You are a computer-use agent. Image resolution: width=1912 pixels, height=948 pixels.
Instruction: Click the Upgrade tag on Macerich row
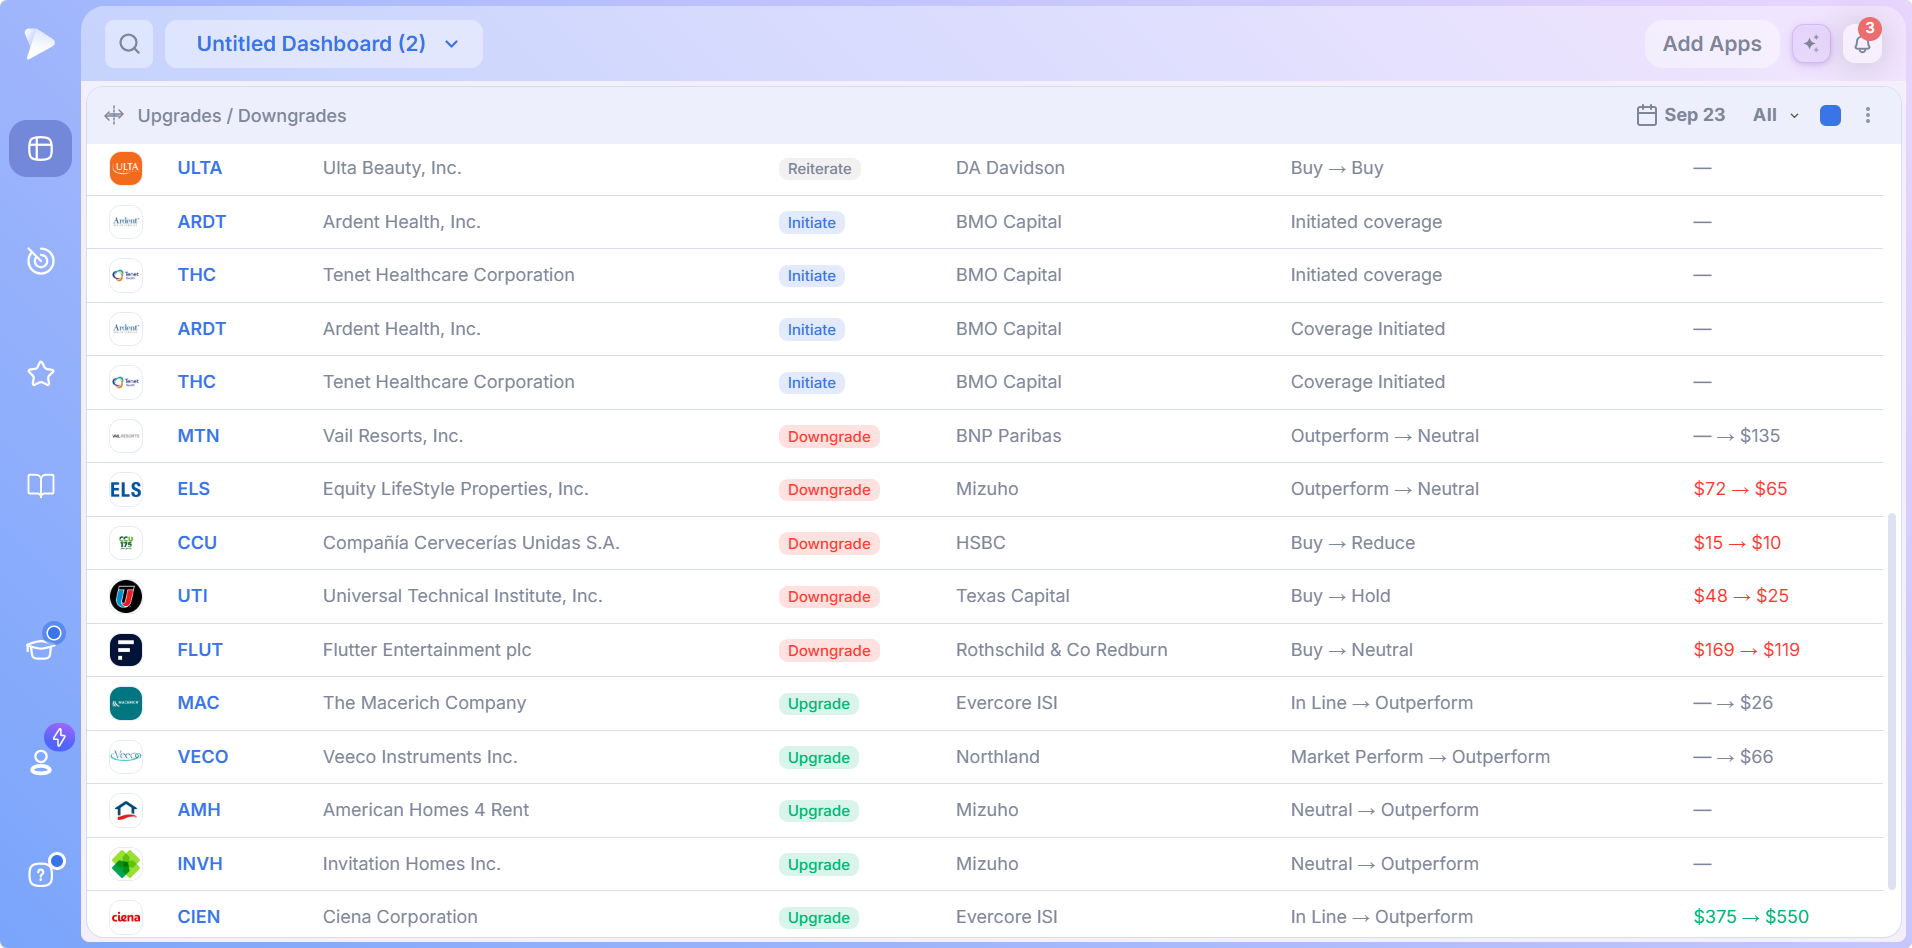pyautogui.click(x=819, y=704)
